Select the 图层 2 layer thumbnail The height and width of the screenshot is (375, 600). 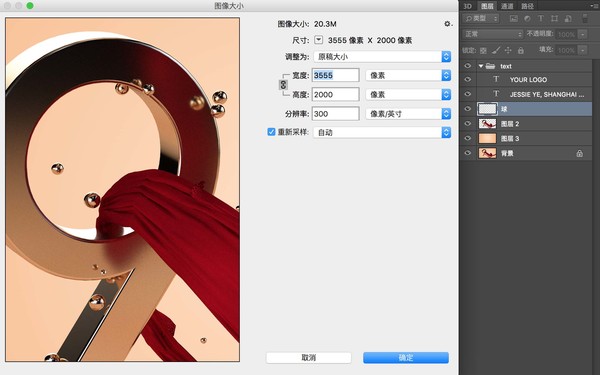tap(488, 124)
